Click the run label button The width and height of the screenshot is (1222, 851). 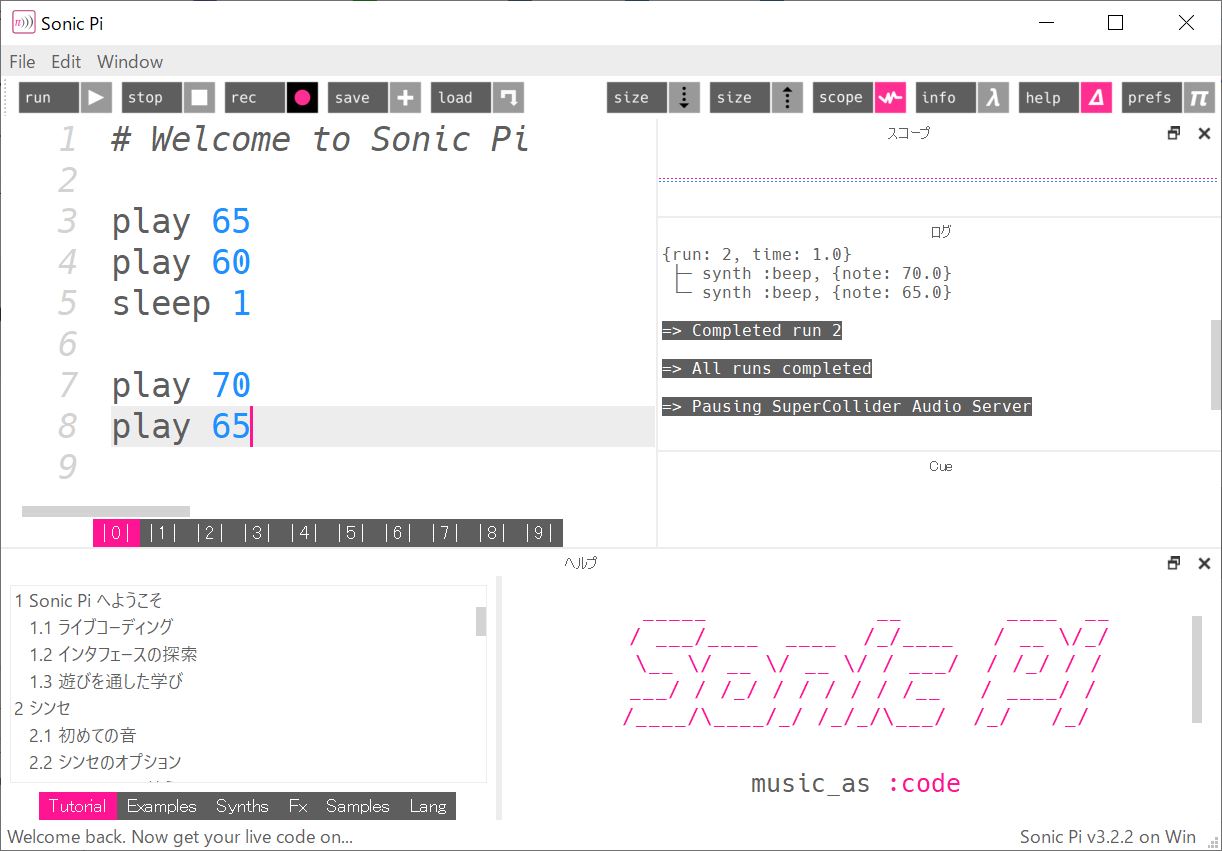point(49,97)
